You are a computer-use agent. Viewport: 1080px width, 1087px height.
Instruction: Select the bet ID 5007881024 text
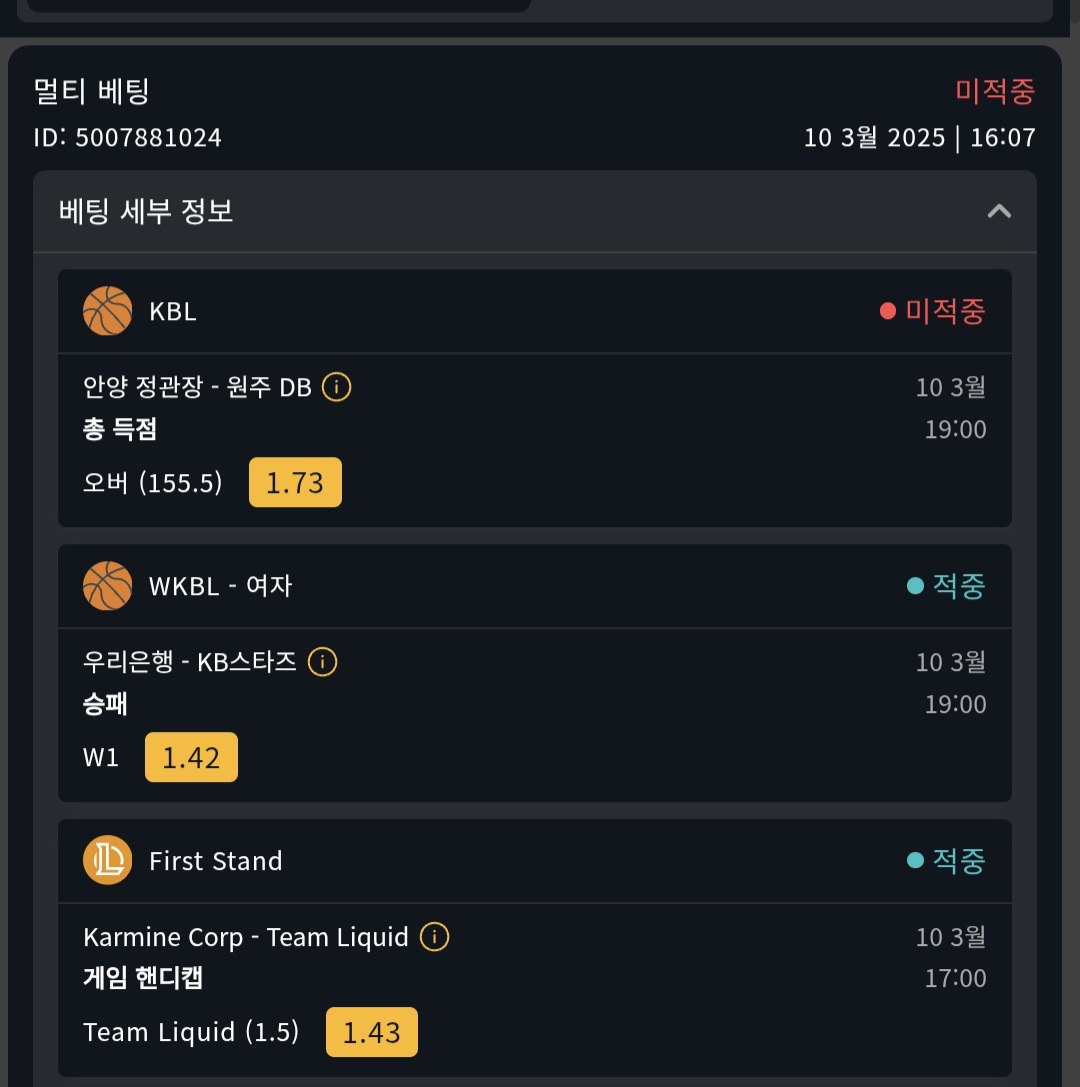point(128,138)
